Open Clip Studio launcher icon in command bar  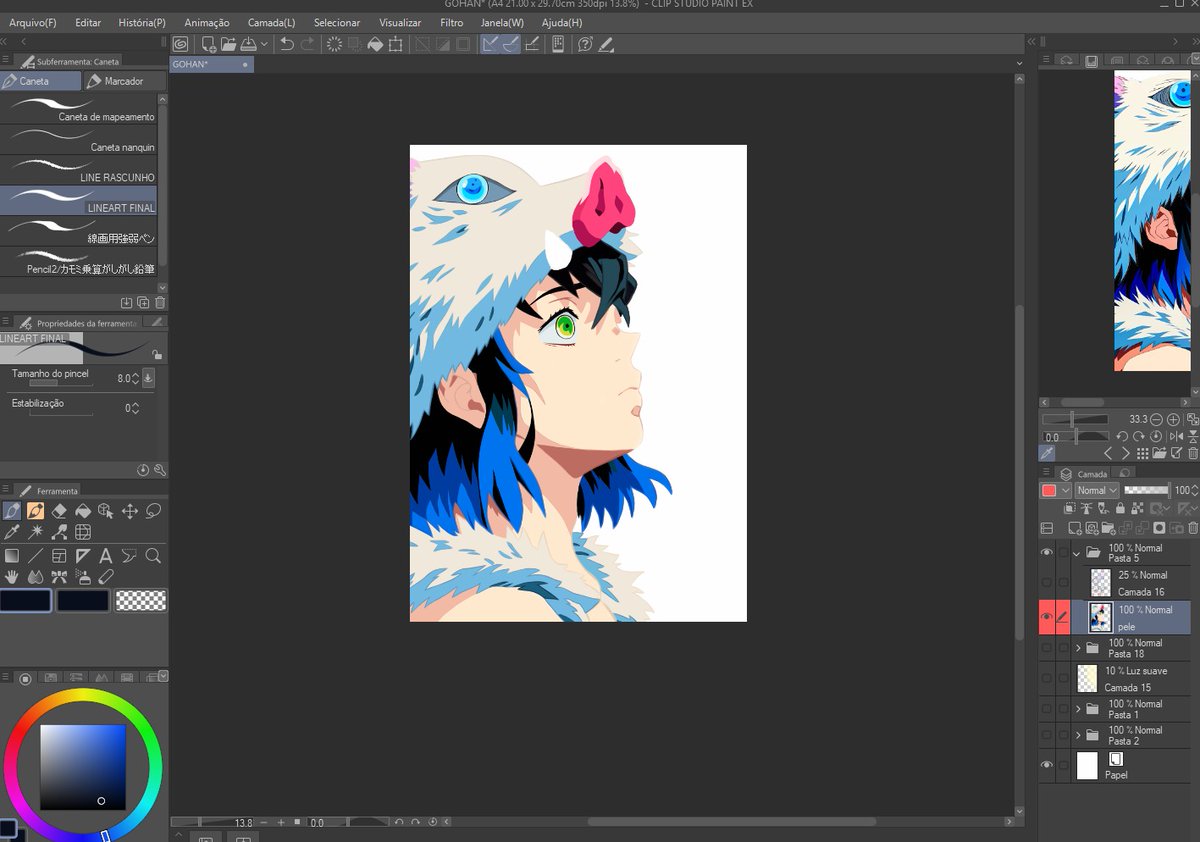[x=180, y=44]
